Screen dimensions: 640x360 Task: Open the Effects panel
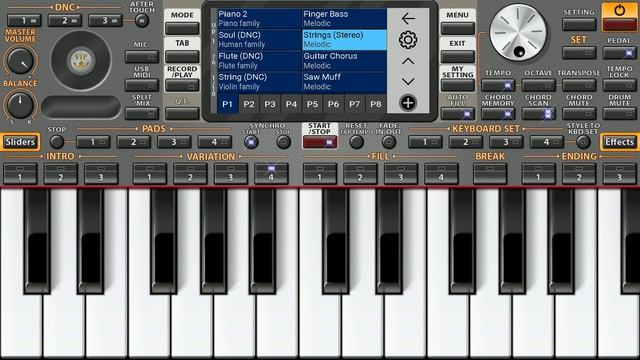(620, 142)
